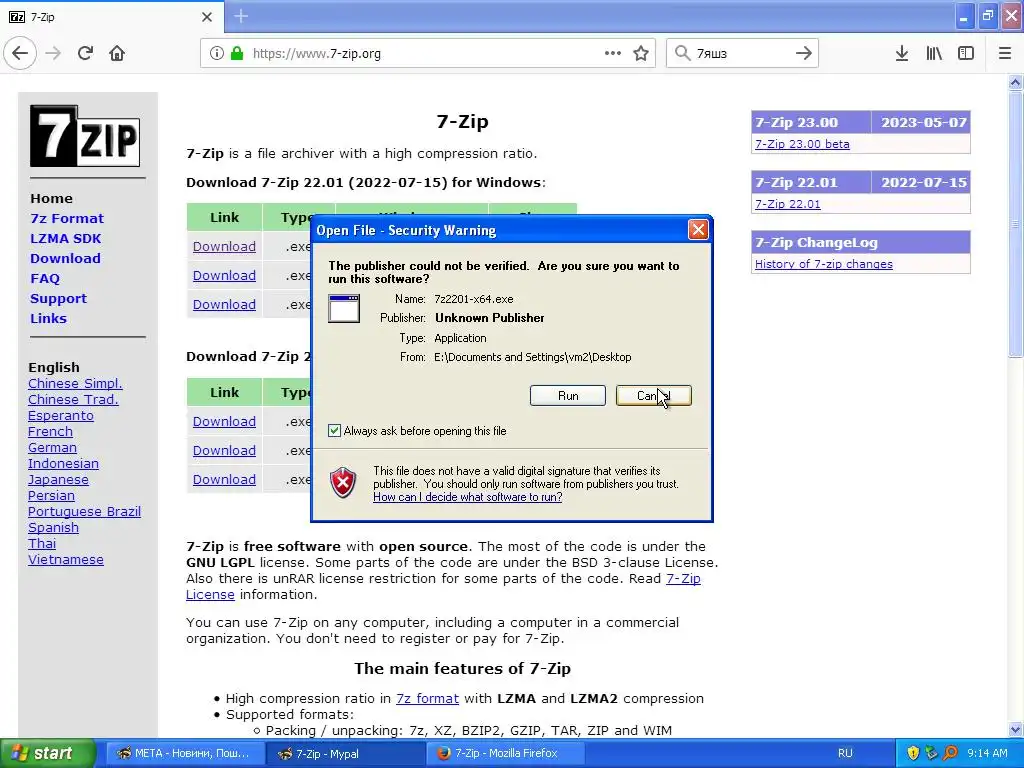Image resolution: width=1024 pixels, height=768 pixels.
Task: Go to the Download sidebar page
Action: pos(65,259)
